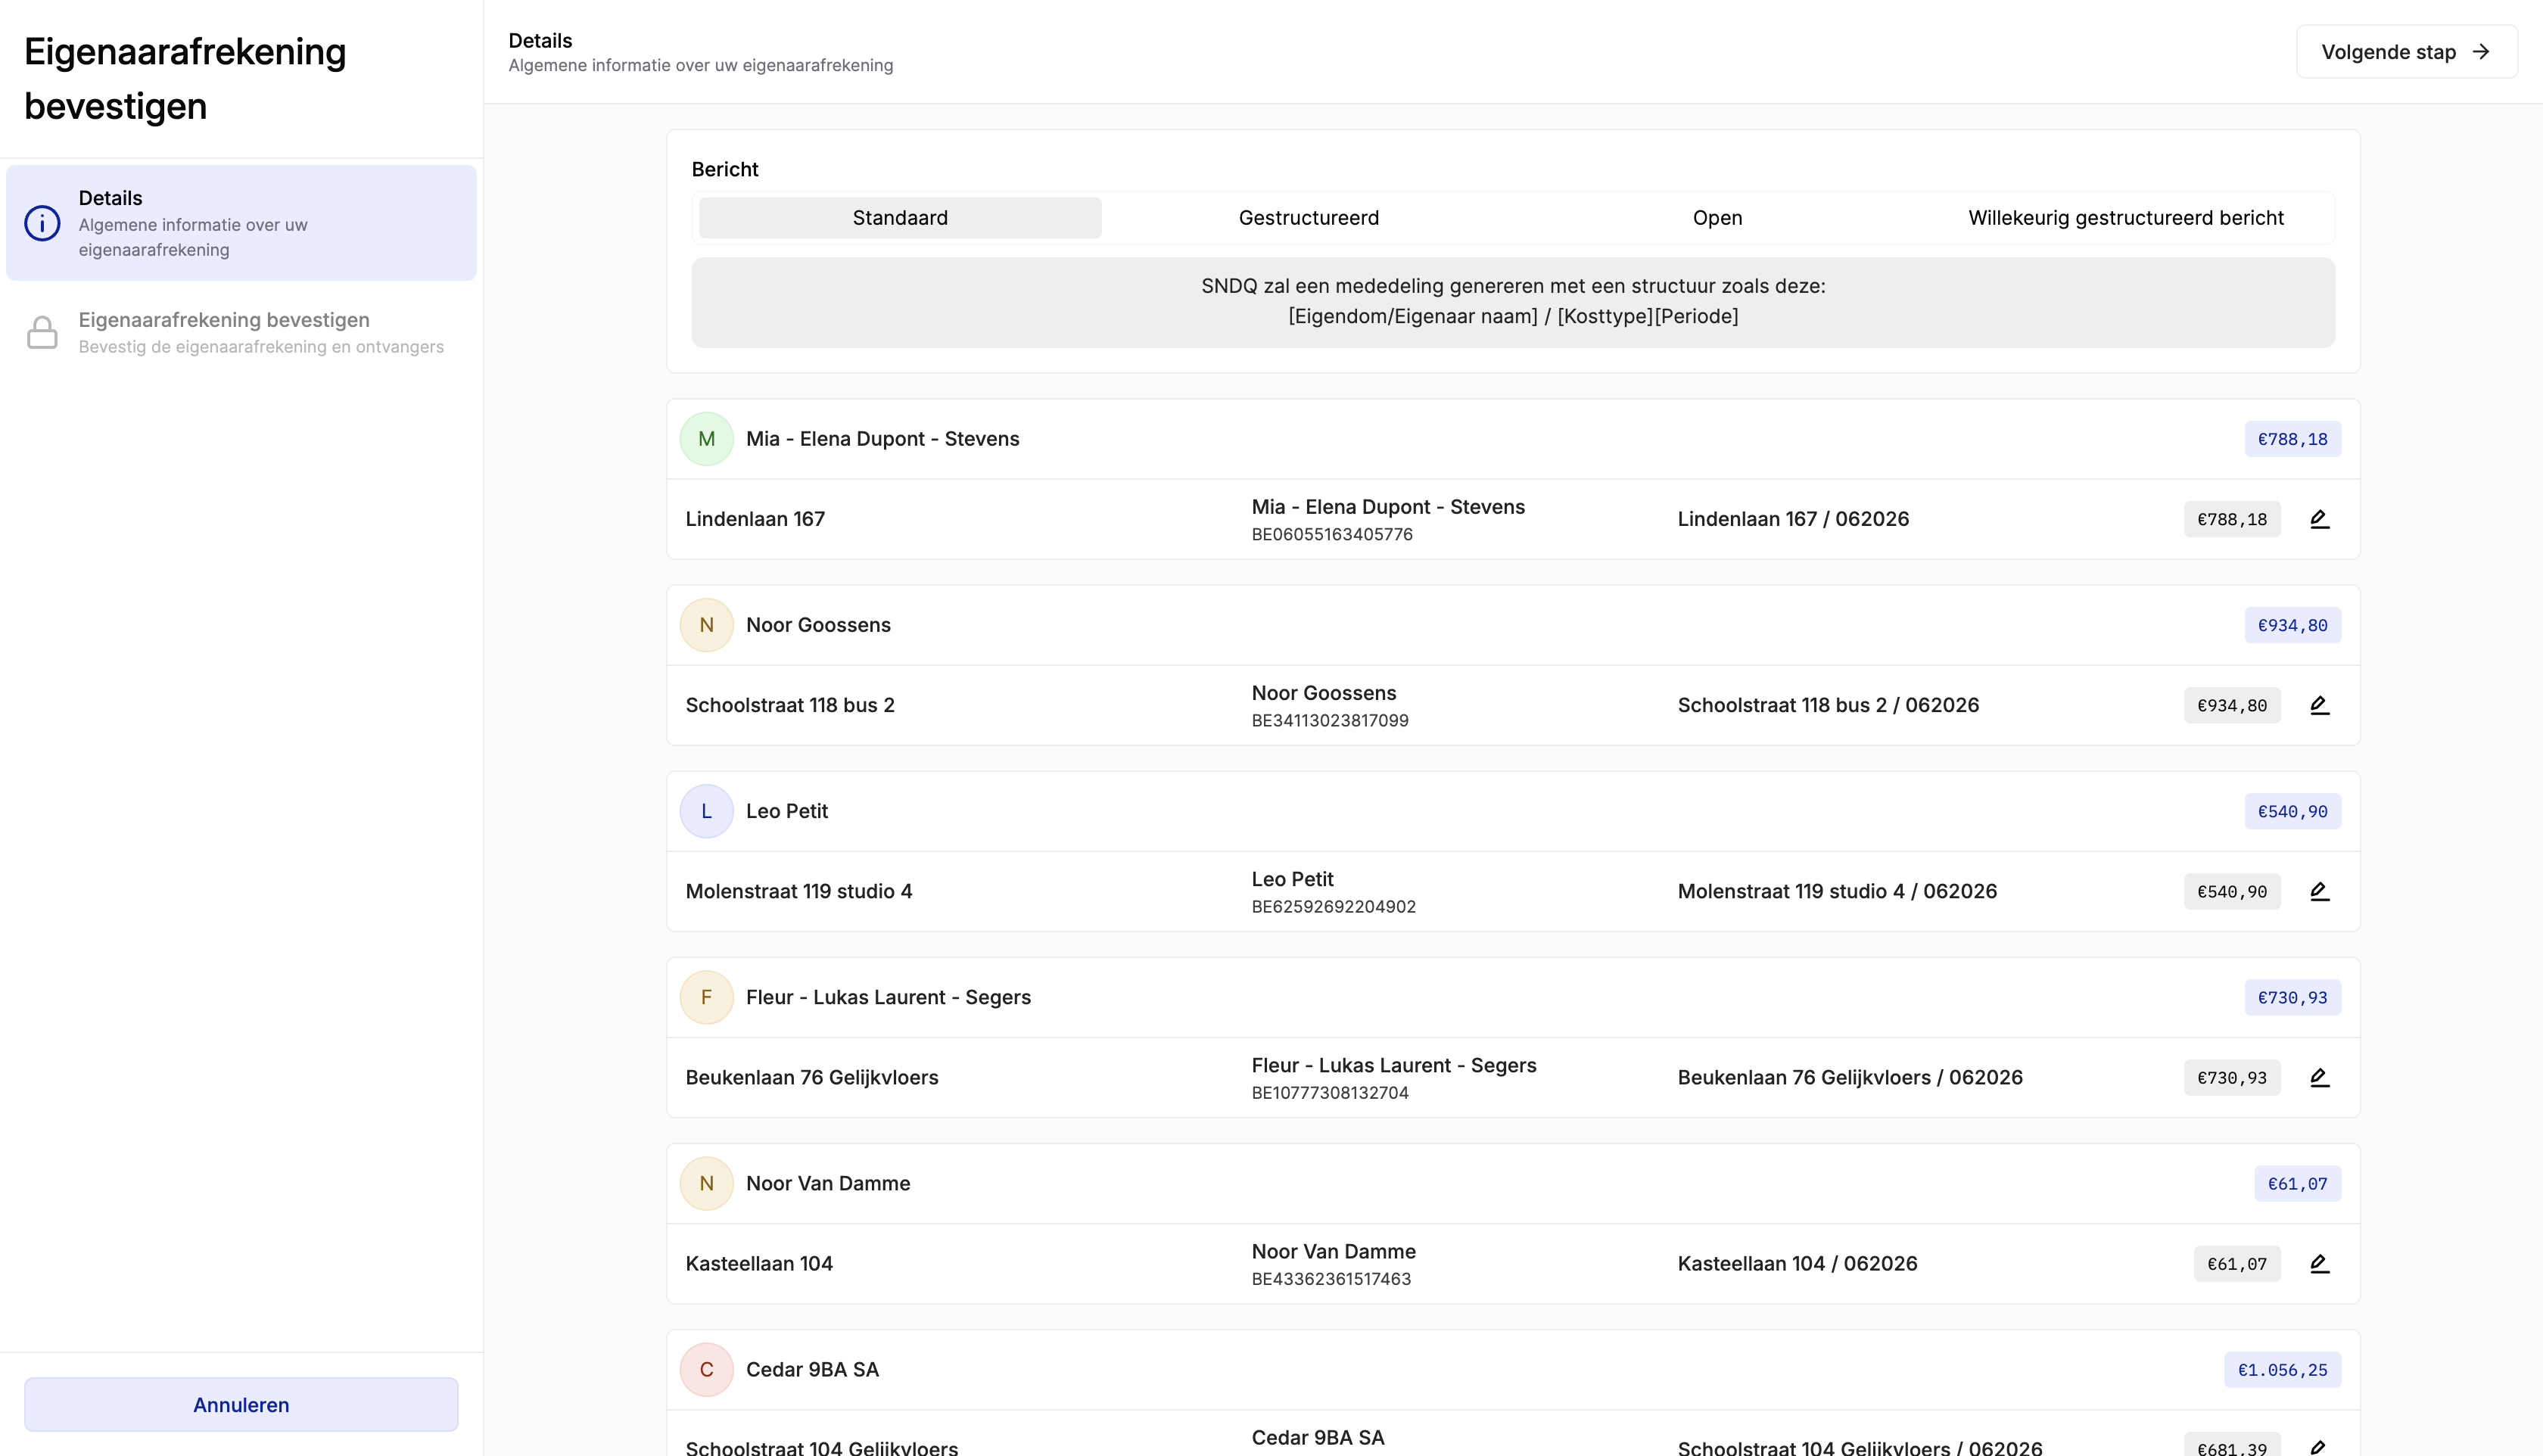Viewport: 2543px width, 1456px height.
Task: Click the €1.056,25 total badge for Cedar
Action: (2282, 1369)
